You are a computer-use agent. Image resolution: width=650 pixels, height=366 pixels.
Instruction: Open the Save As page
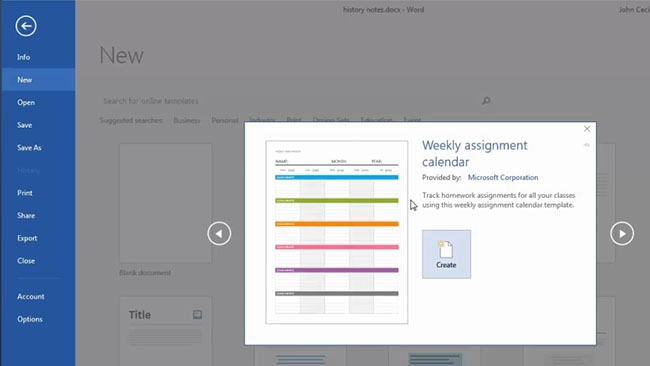point(29,148)
